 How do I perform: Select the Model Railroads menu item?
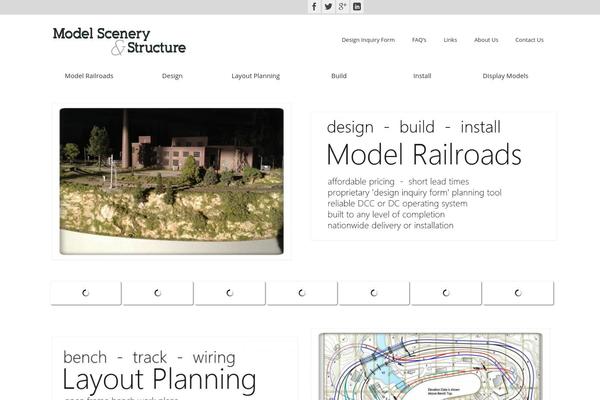click(89, 76)
